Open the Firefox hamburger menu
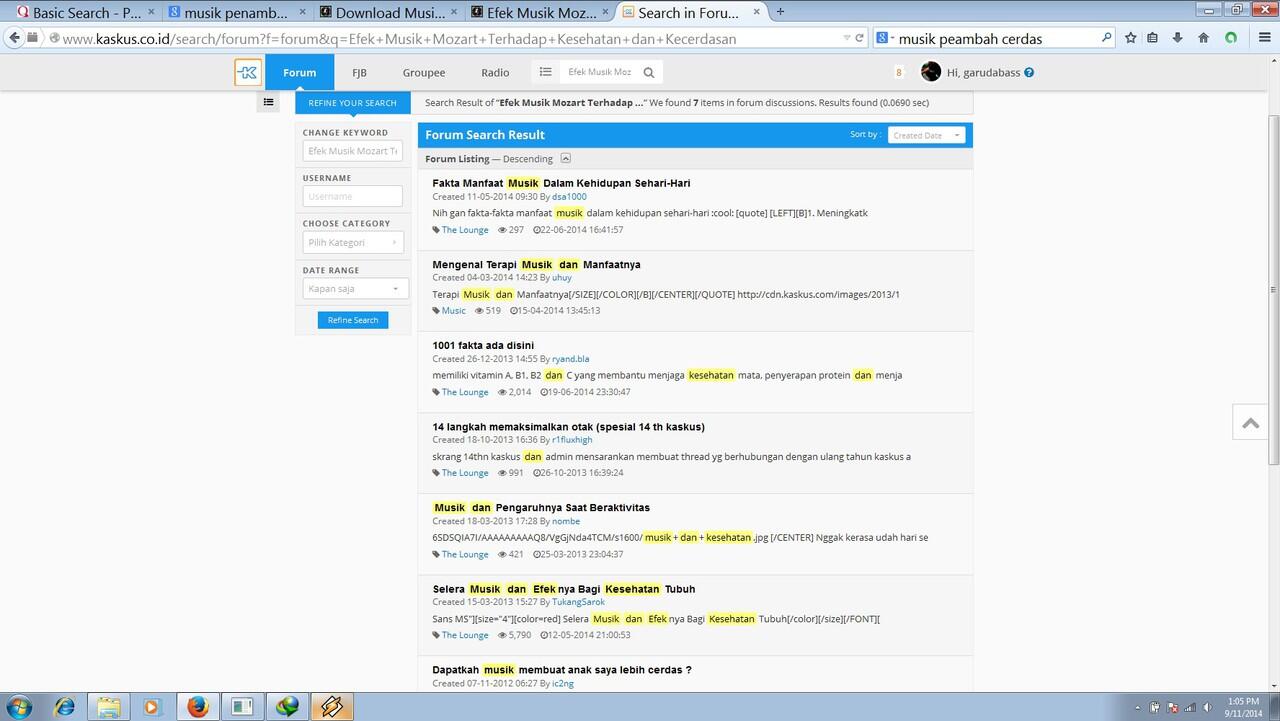Screen dimensions: 1280x721 (1264, 38)
